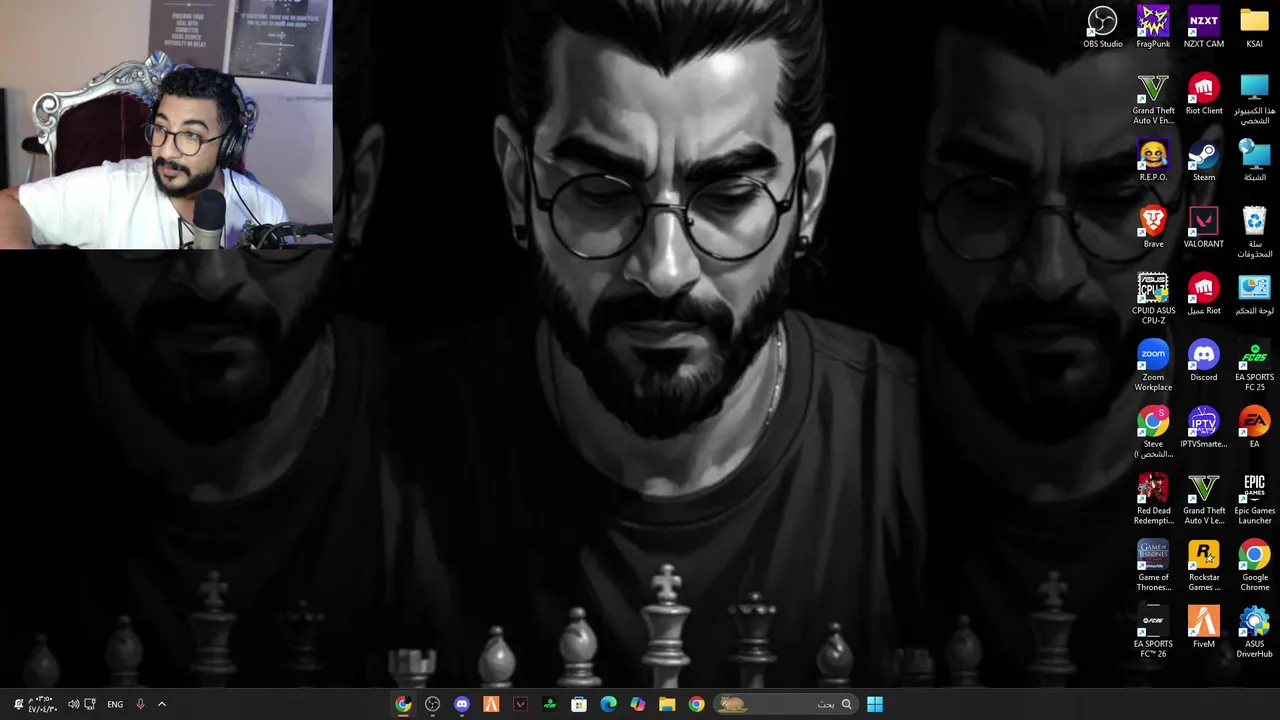Open the لوحة التحكم Control Panel icon

coord(1254,295)
